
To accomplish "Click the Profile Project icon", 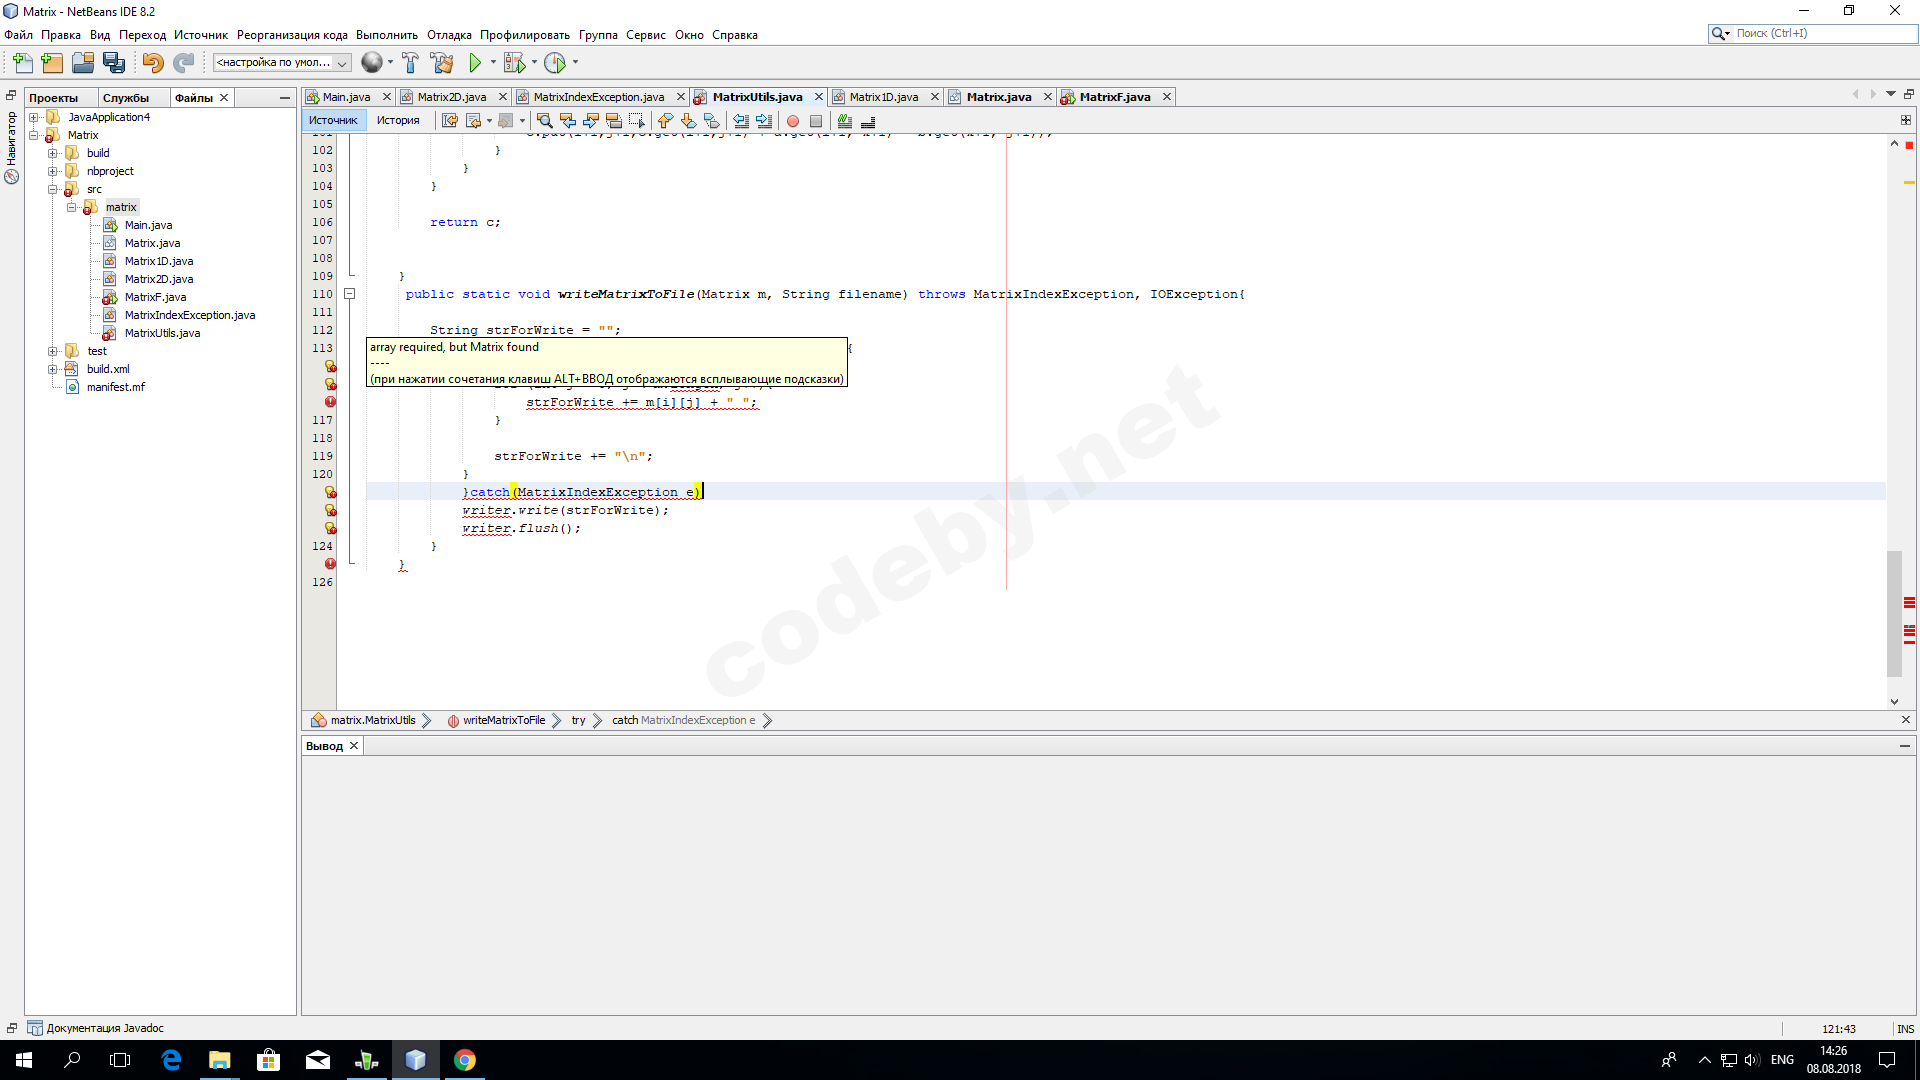I will [x=555, y=63].
